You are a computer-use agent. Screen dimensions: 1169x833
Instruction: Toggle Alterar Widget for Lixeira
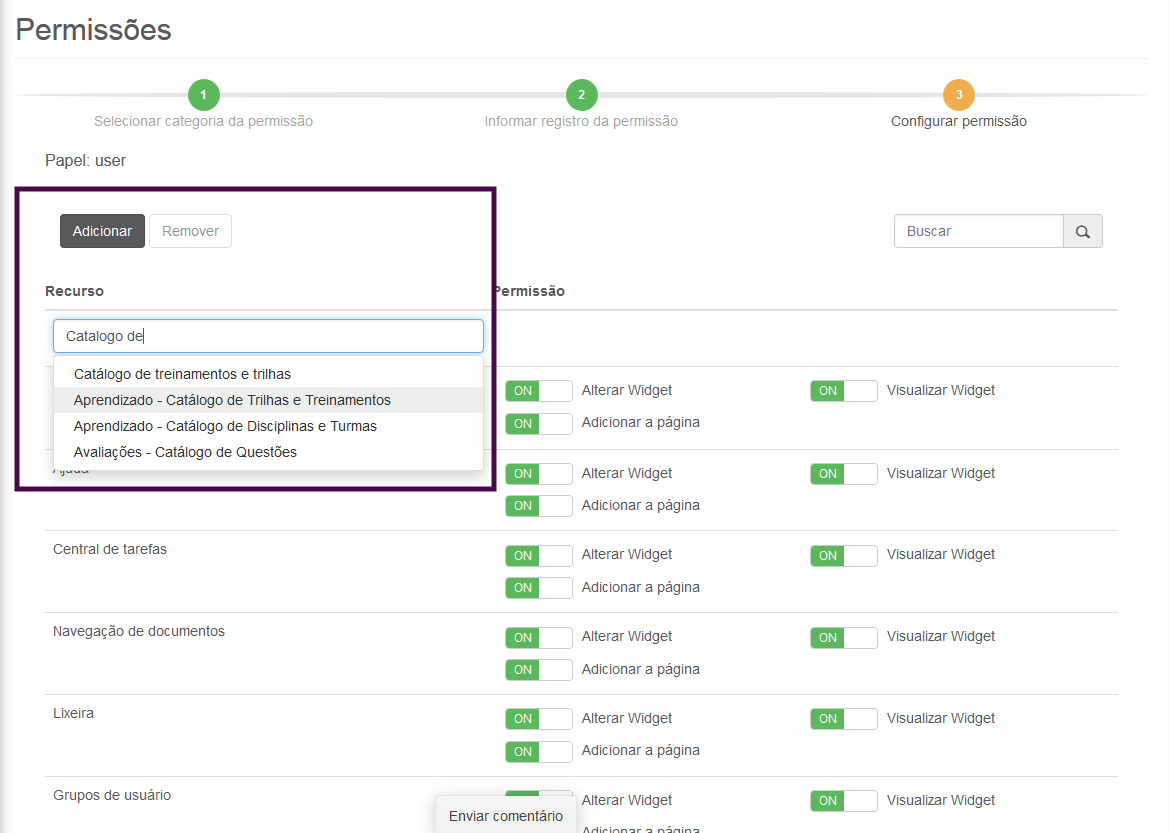tap(539, 719)
